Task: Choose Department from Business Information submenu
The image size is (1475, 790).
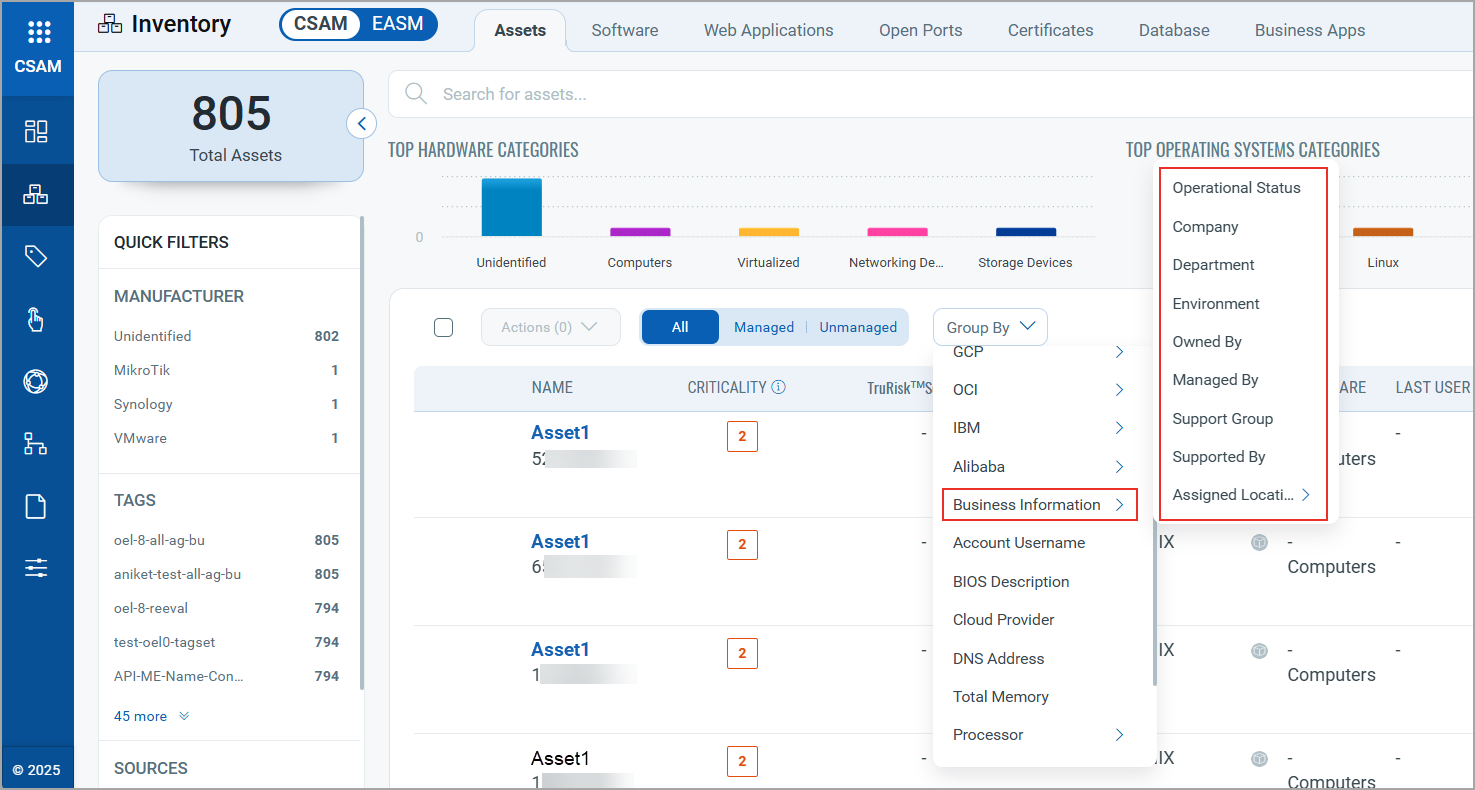Action: [x=1213, y=265]
